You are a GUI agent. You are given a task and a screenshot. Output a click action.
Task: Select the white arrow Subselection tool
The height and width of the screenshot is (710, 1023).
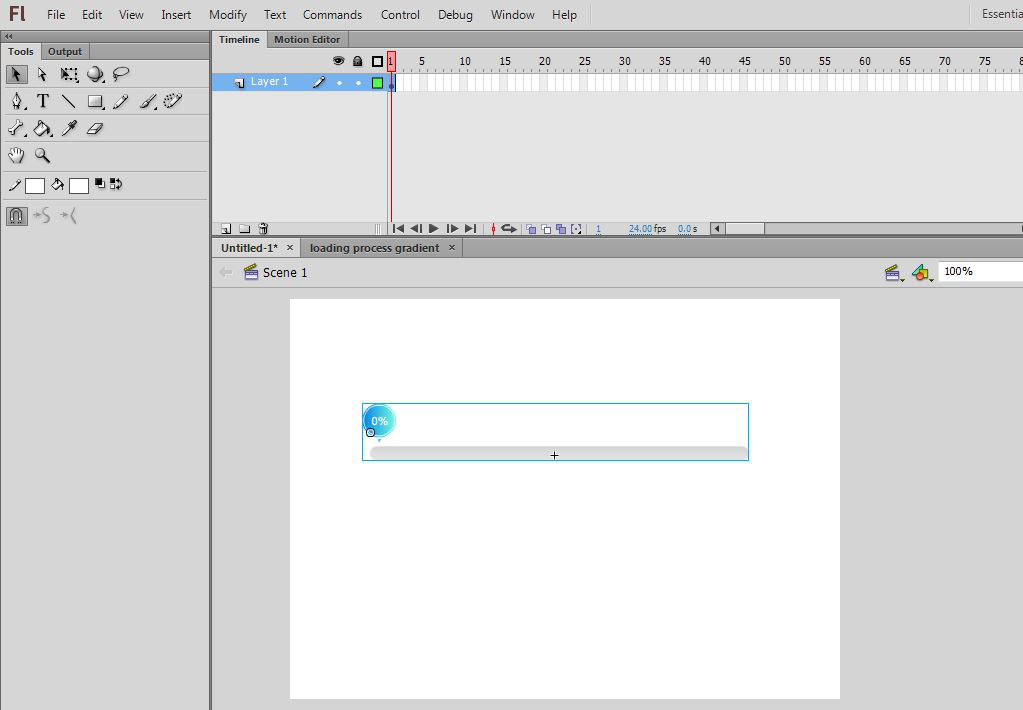[x=42, y=74]
